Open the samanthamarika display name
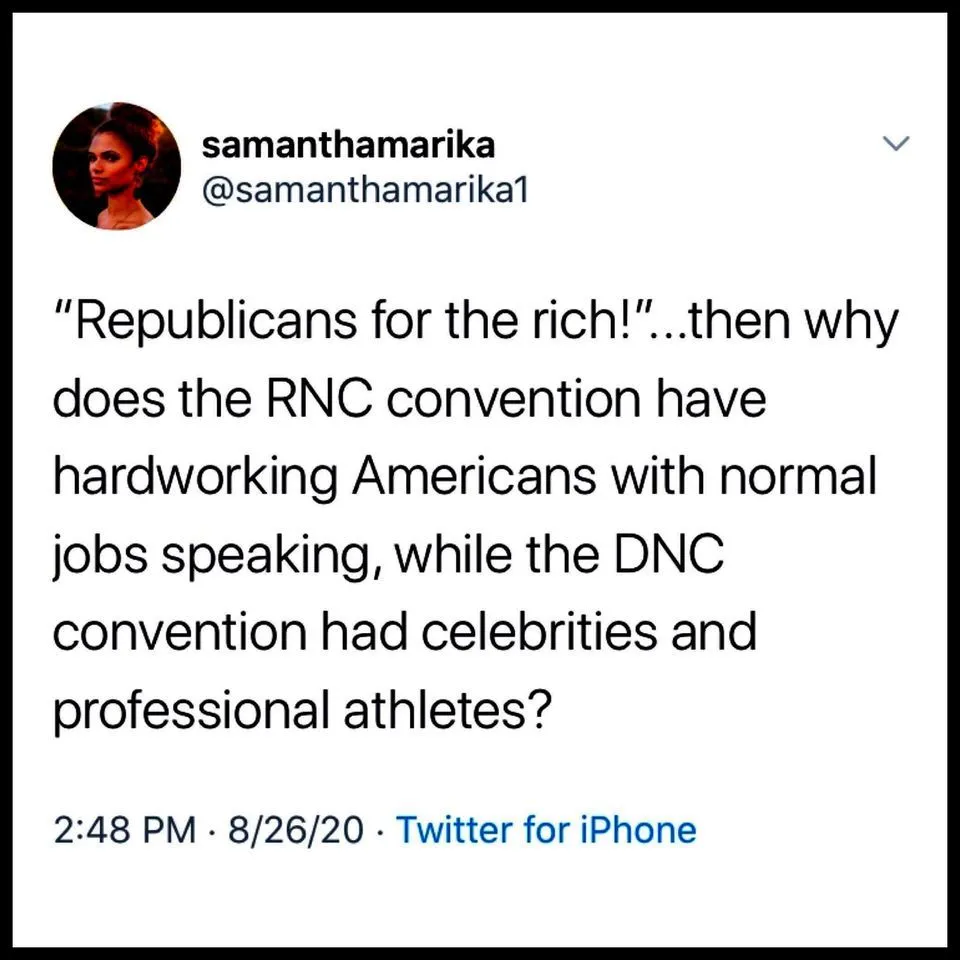 coord(347,145)
